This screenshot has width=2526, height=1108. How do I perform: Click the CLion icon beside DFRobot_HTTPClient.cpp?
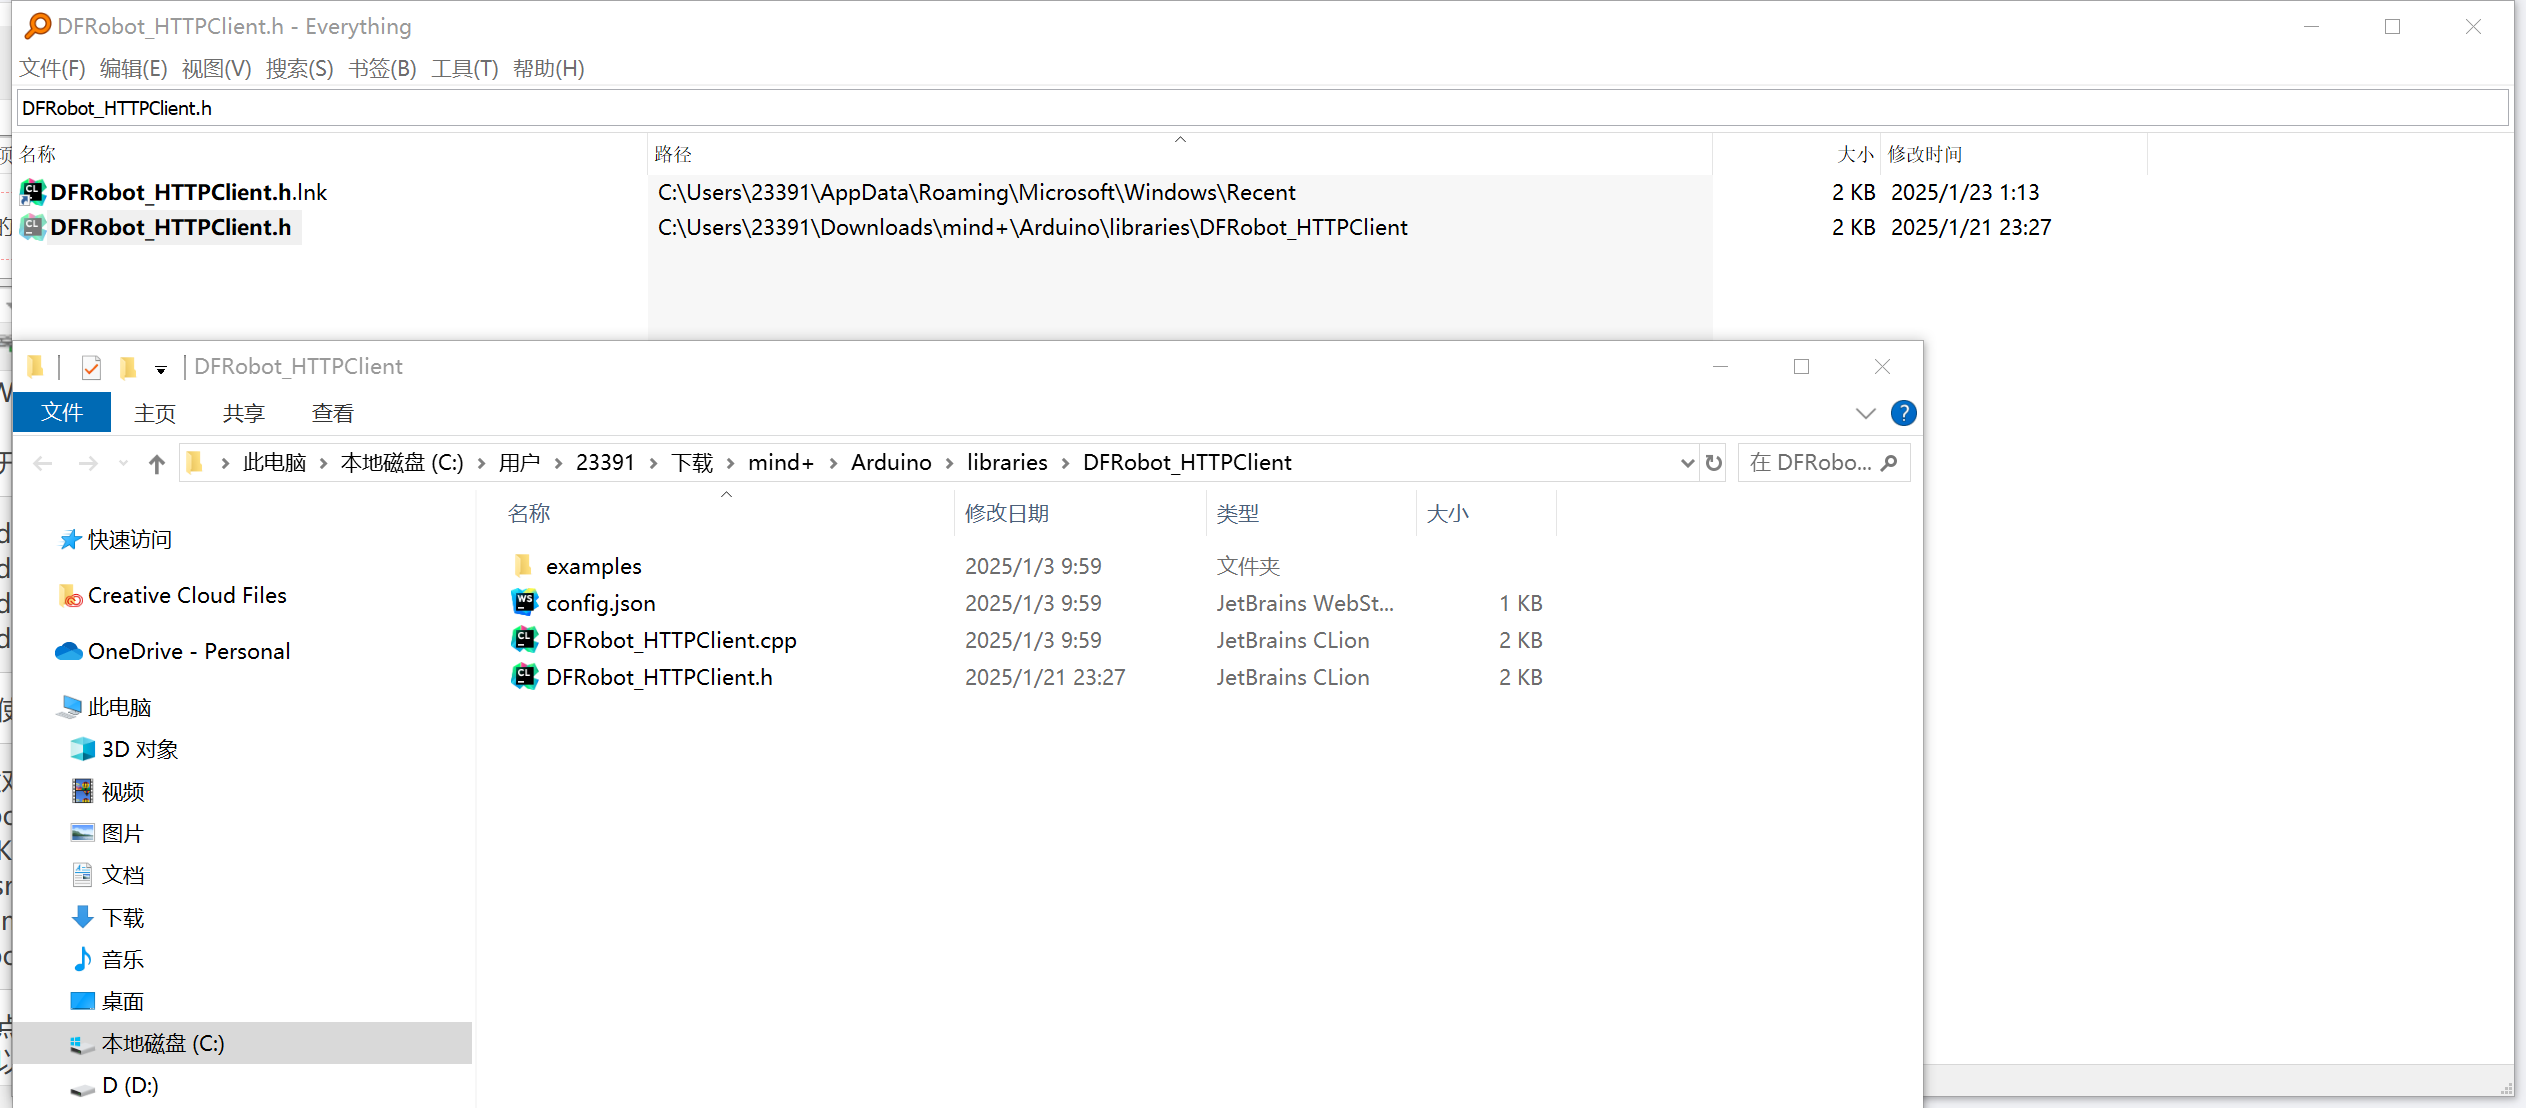coord(524,640)
